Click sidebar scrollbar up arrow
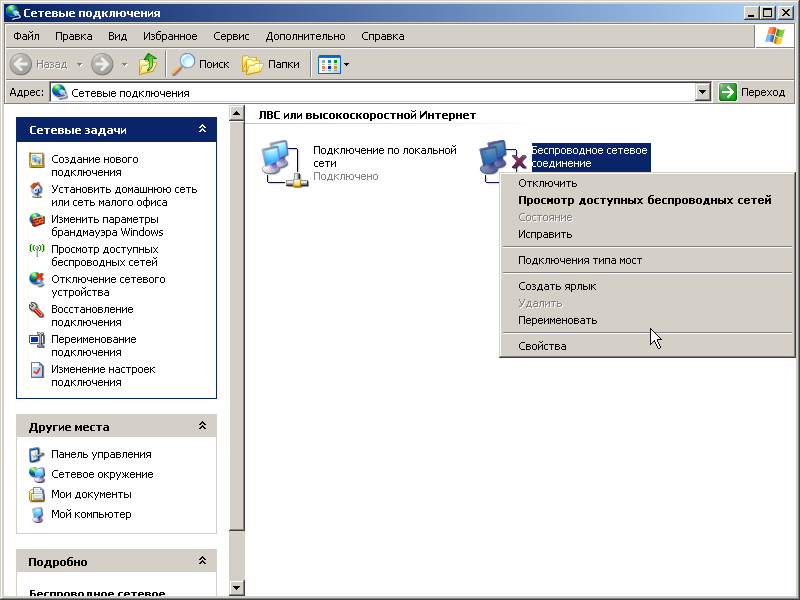The image size is (800, 600). (237, 113)
